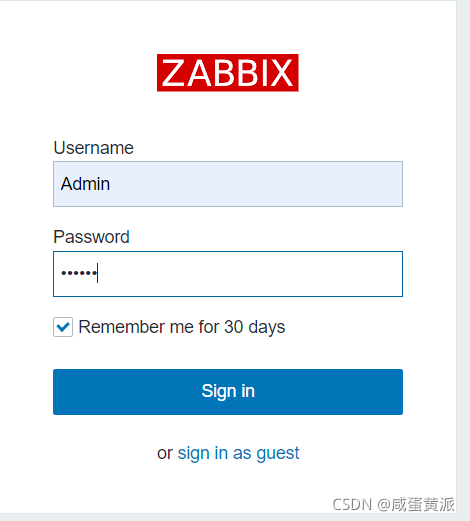Viewport: 470px width, 521px height.
Task: Click the red ZABBIX logo
Action: point(228,73)
